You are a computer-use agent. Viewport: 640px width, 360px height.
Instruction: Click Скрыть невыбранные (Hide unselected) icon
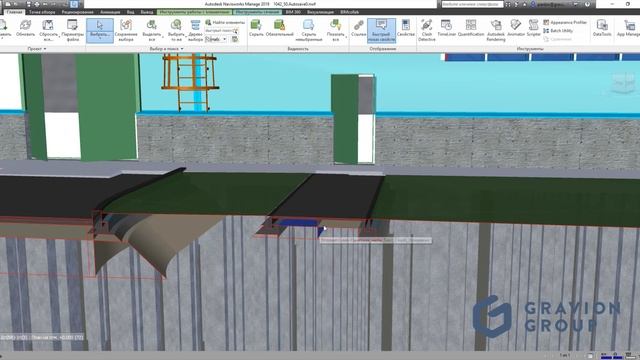tap(308, 25)
